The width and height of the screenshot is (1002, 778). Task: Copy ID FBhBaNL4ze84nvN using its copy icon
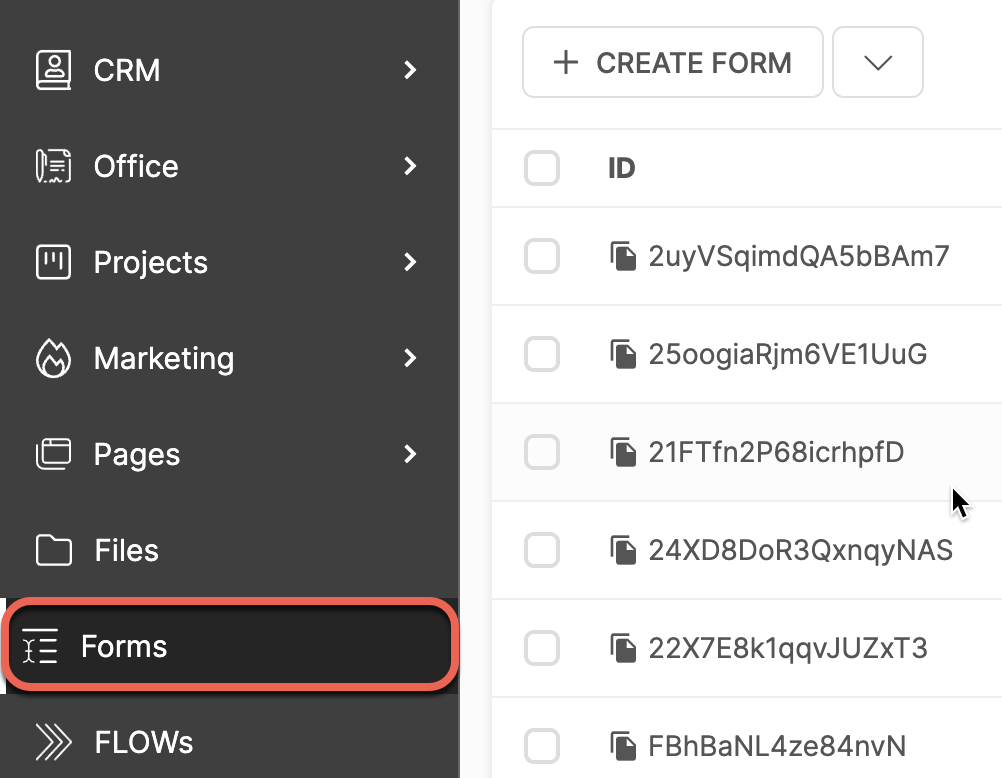(622, 746)
